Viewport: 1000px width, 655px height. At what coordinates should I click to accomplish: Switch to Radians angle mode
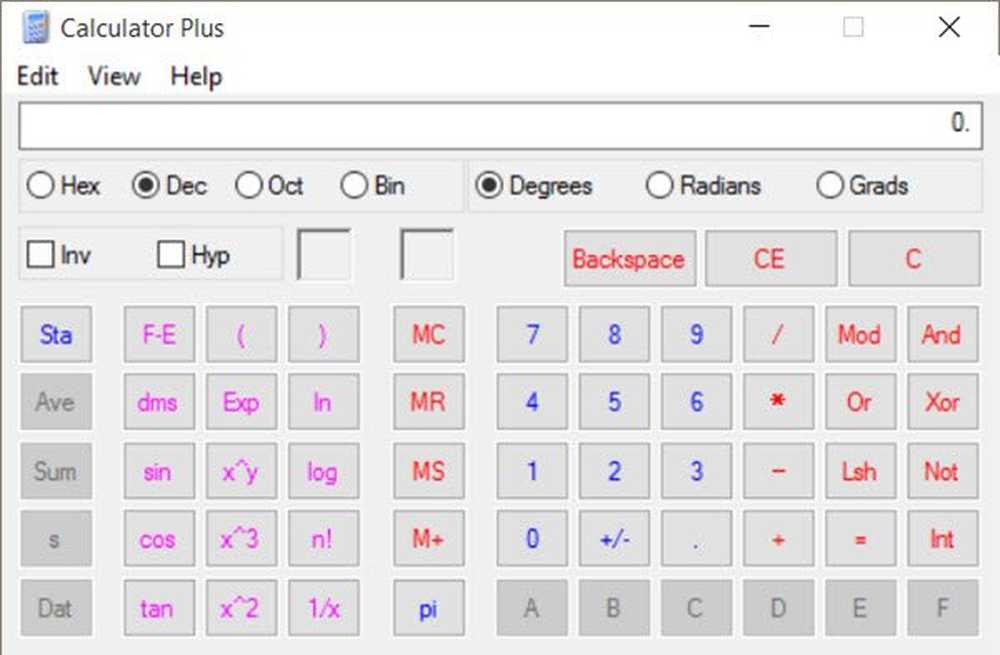coord(659,186)
